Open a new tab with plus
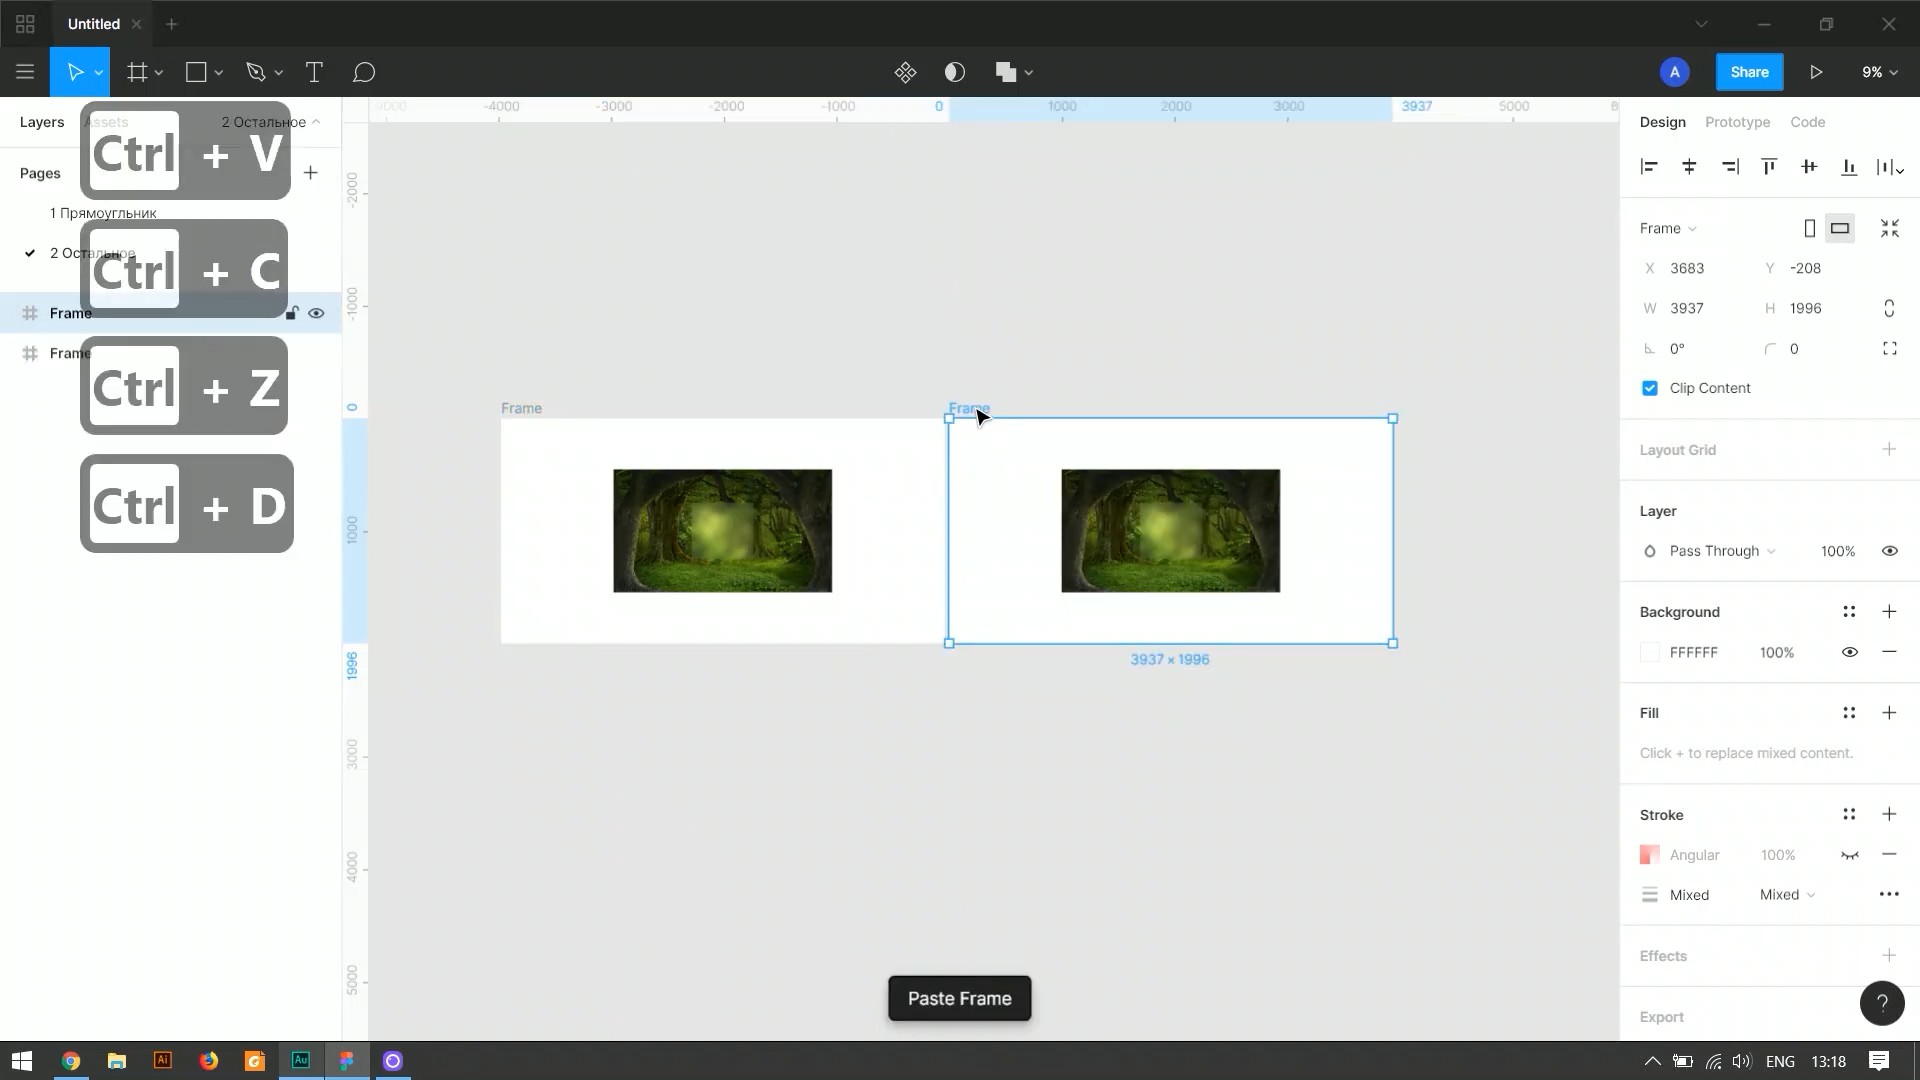 point(171,24)
